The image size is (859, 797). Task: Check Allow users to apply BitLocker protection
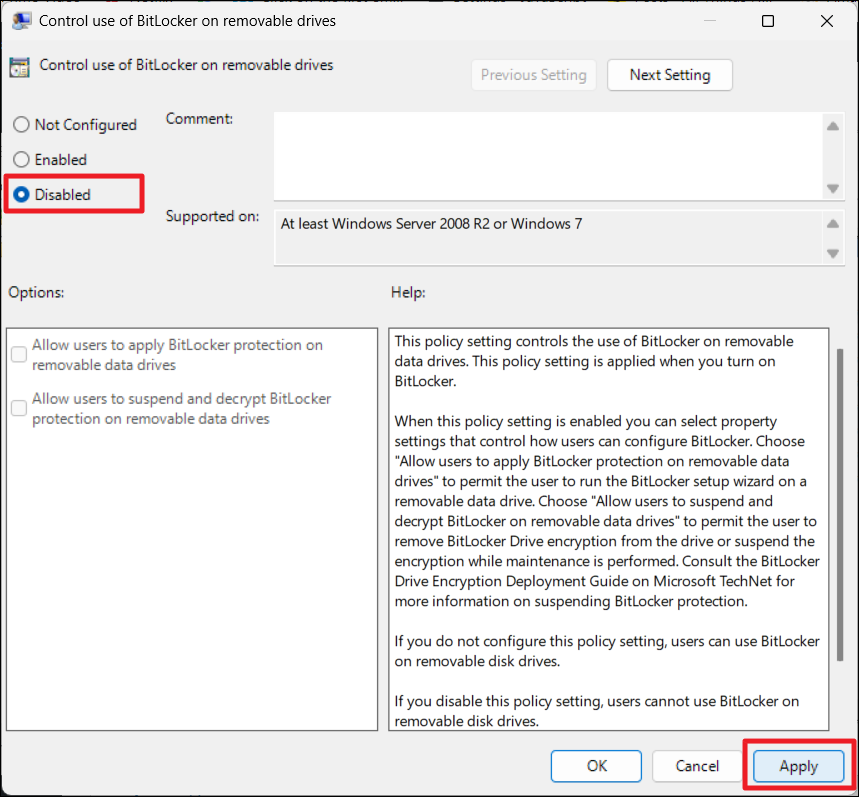point(19,354)
